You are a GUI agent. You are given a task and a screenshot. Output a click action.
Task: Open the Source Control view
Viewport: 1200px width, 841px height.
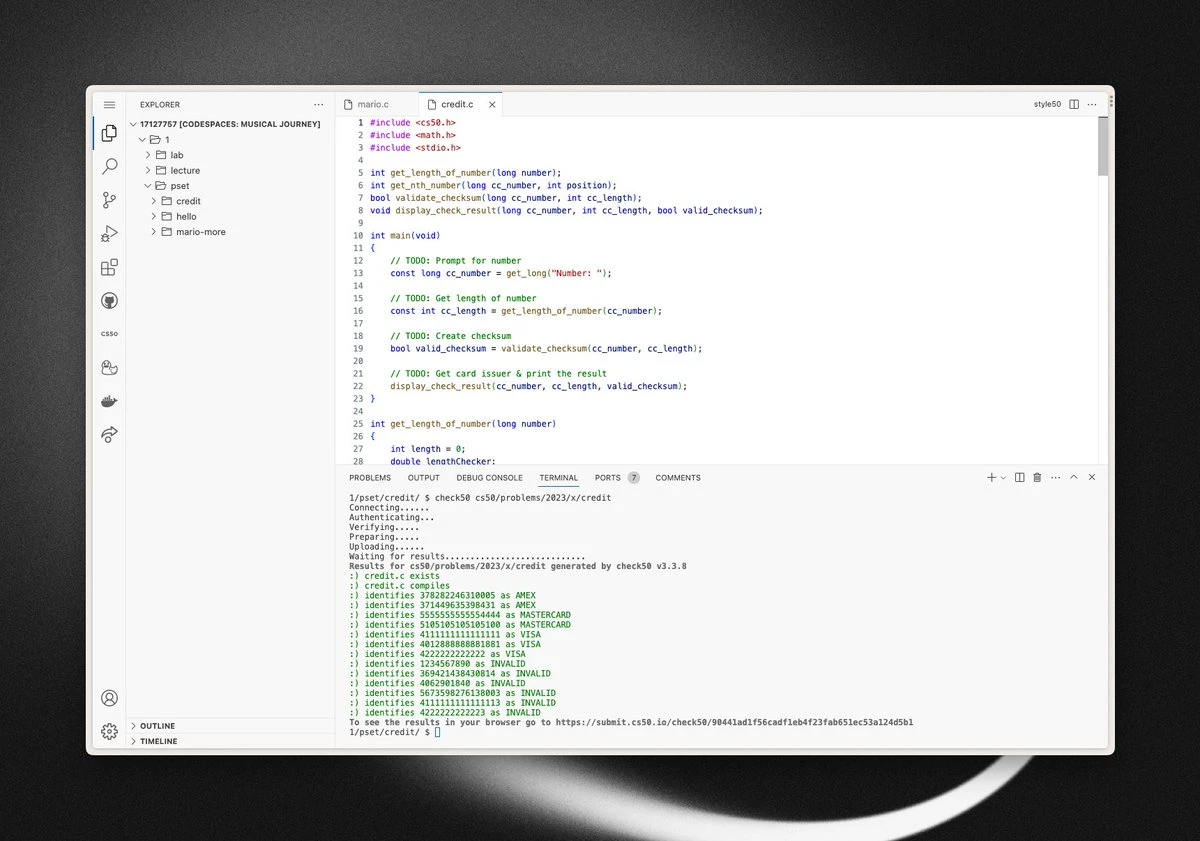[110, 200]
